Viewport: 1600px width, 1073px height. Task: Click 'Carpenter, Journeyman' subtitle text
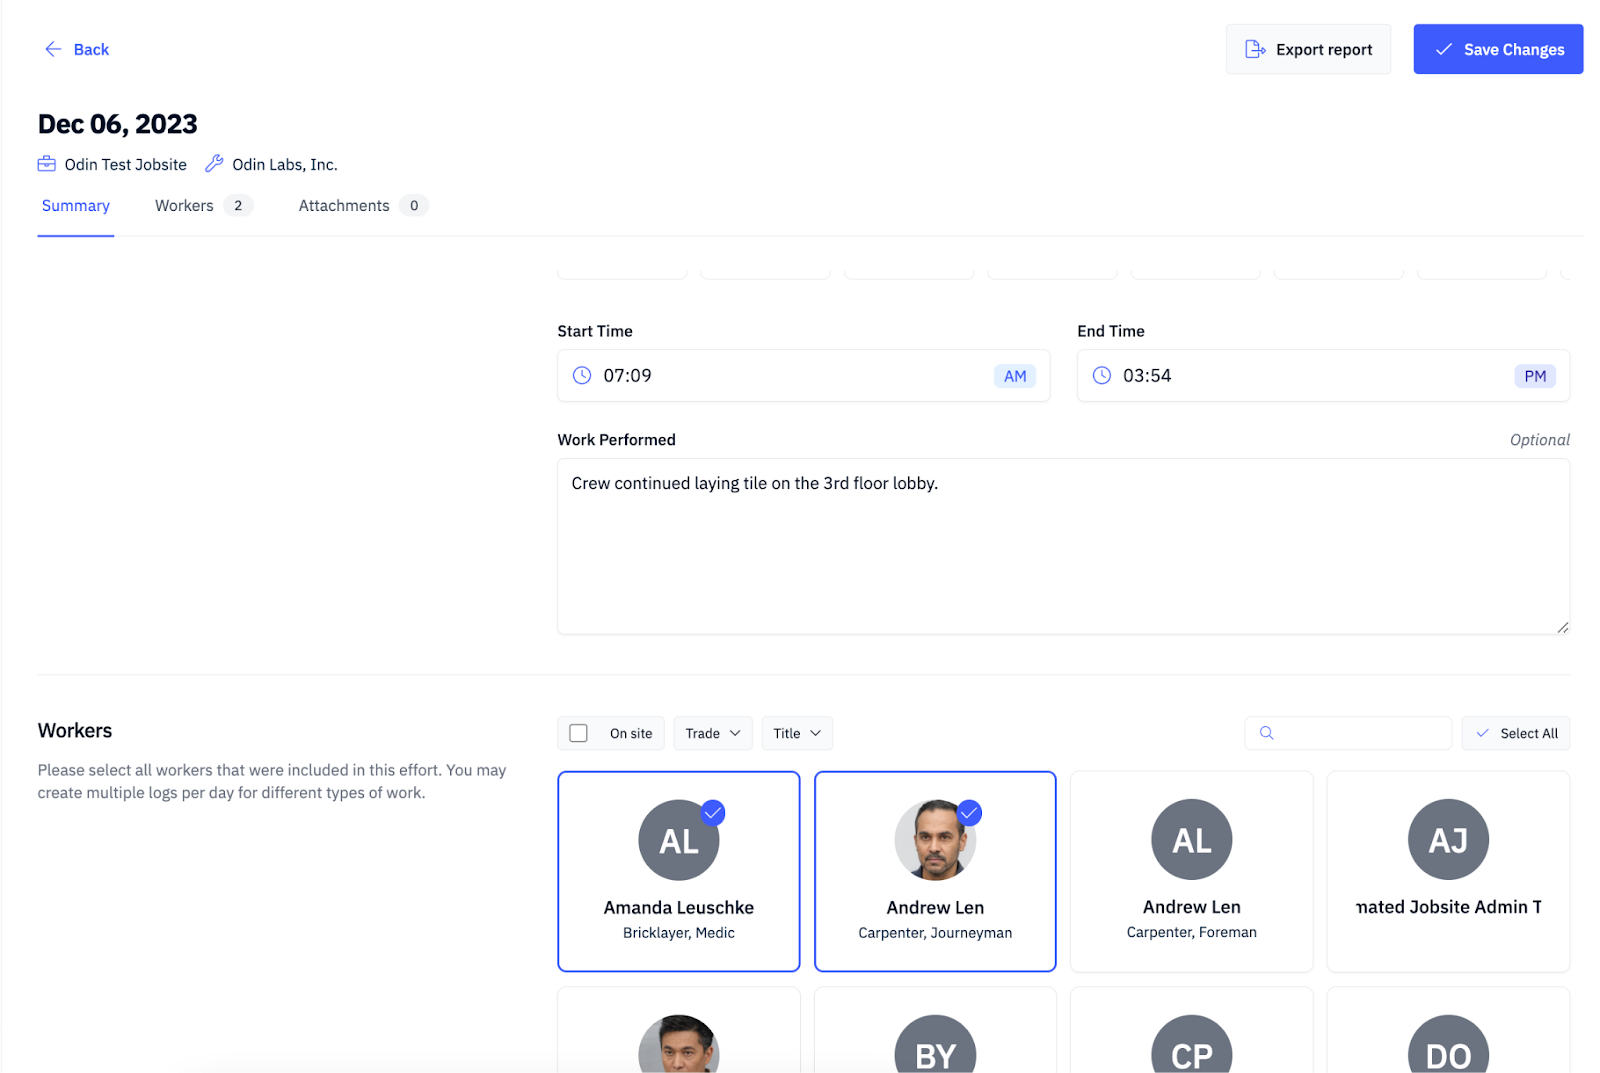tap(935, 933)
